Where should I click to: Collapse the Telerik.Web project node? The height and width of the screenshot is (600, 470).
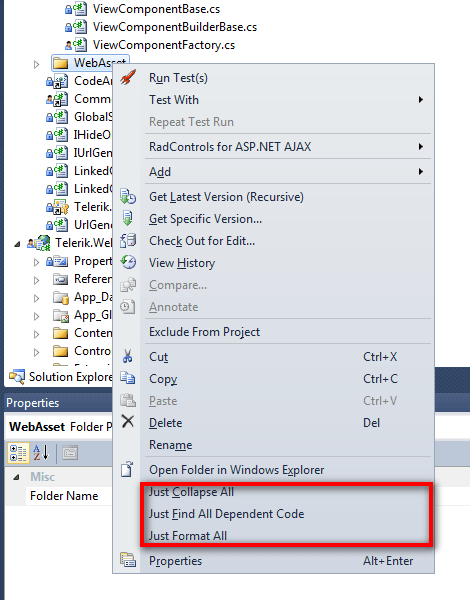(17, 244)
